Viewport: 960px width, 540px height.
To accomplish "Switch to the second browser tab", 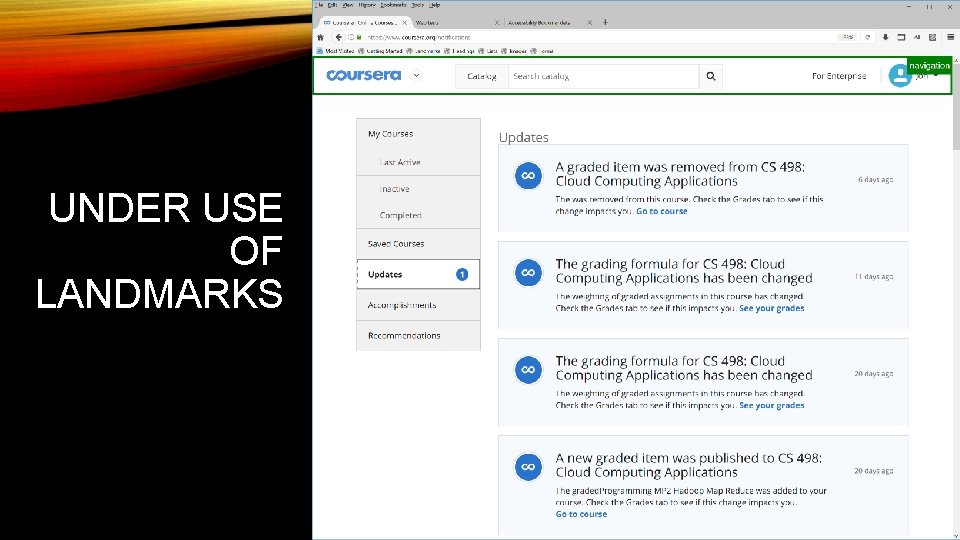I will coord(456,23).
